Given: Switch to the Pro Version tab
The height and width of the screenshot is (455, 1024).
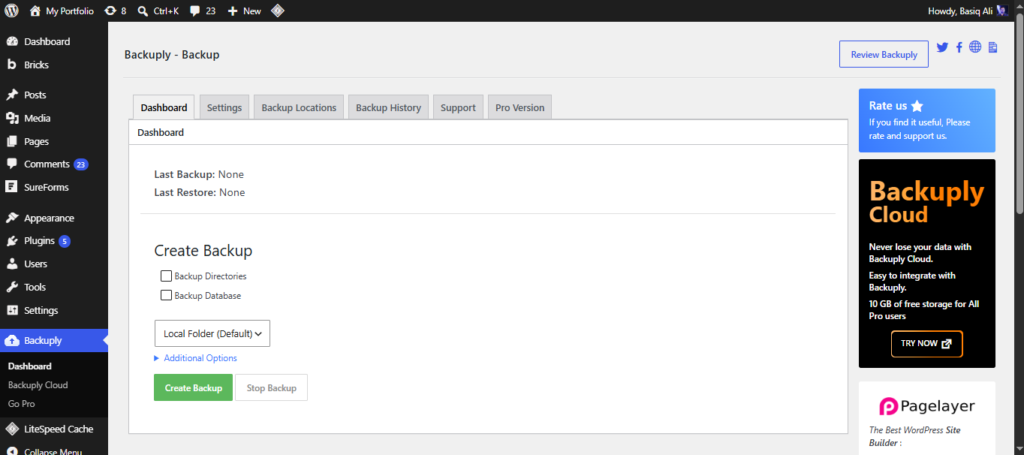Looking at the screenshot, I should (x=520, y=108).
